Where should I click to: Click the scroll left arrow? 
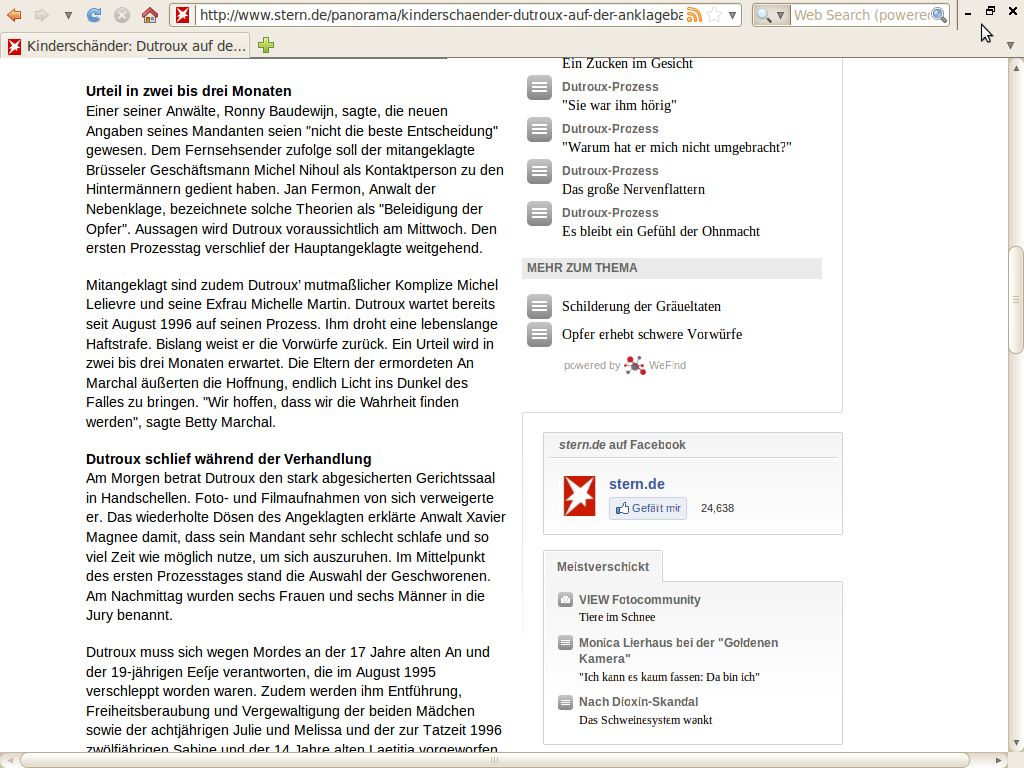(9, 760)
